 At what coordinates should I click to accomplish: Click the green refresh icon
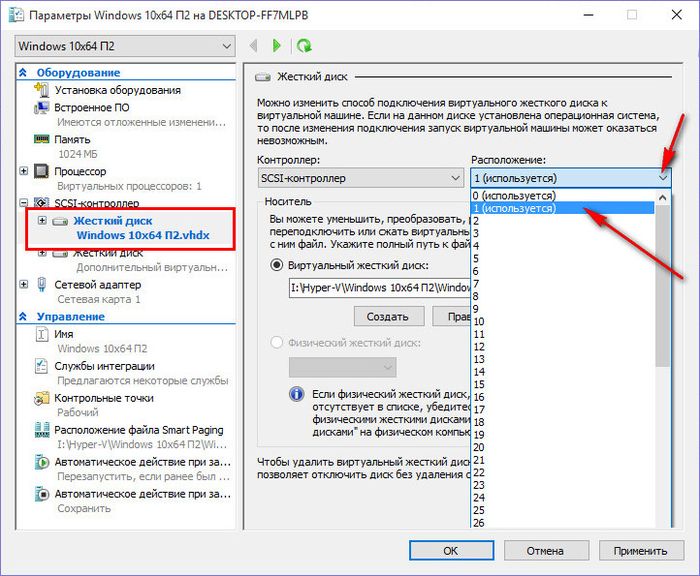click(x=304, y=46)
